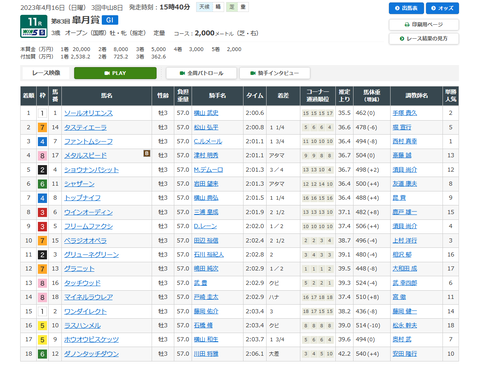Click the 調教師名 column header

[x=417, y=96]
